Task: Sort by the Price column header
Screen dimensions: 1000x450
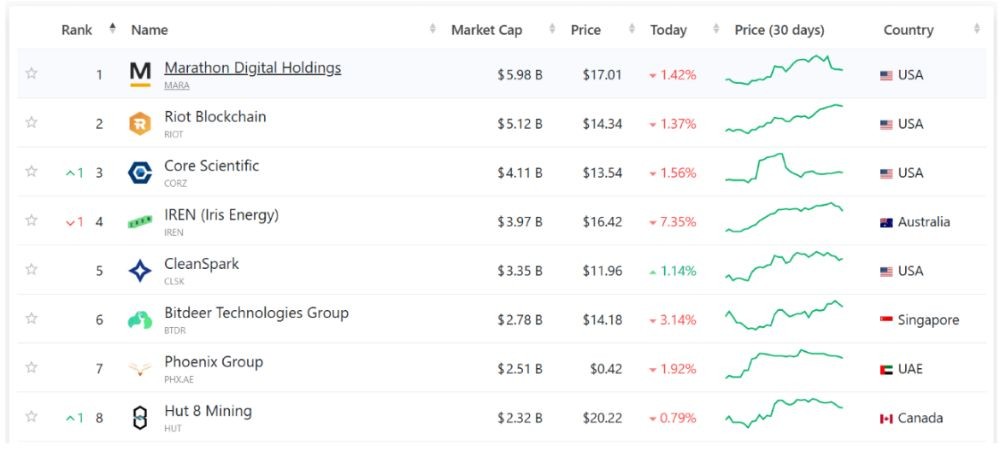Action: [586, 30]
